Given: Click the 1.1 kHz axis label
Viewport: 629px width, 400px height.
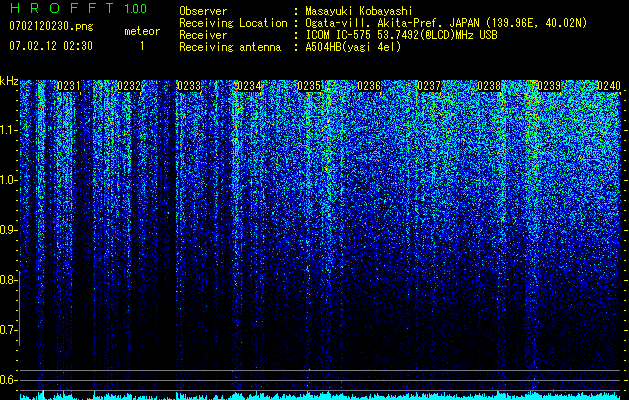Looking at the screenshot, I should tap(7, 130).
